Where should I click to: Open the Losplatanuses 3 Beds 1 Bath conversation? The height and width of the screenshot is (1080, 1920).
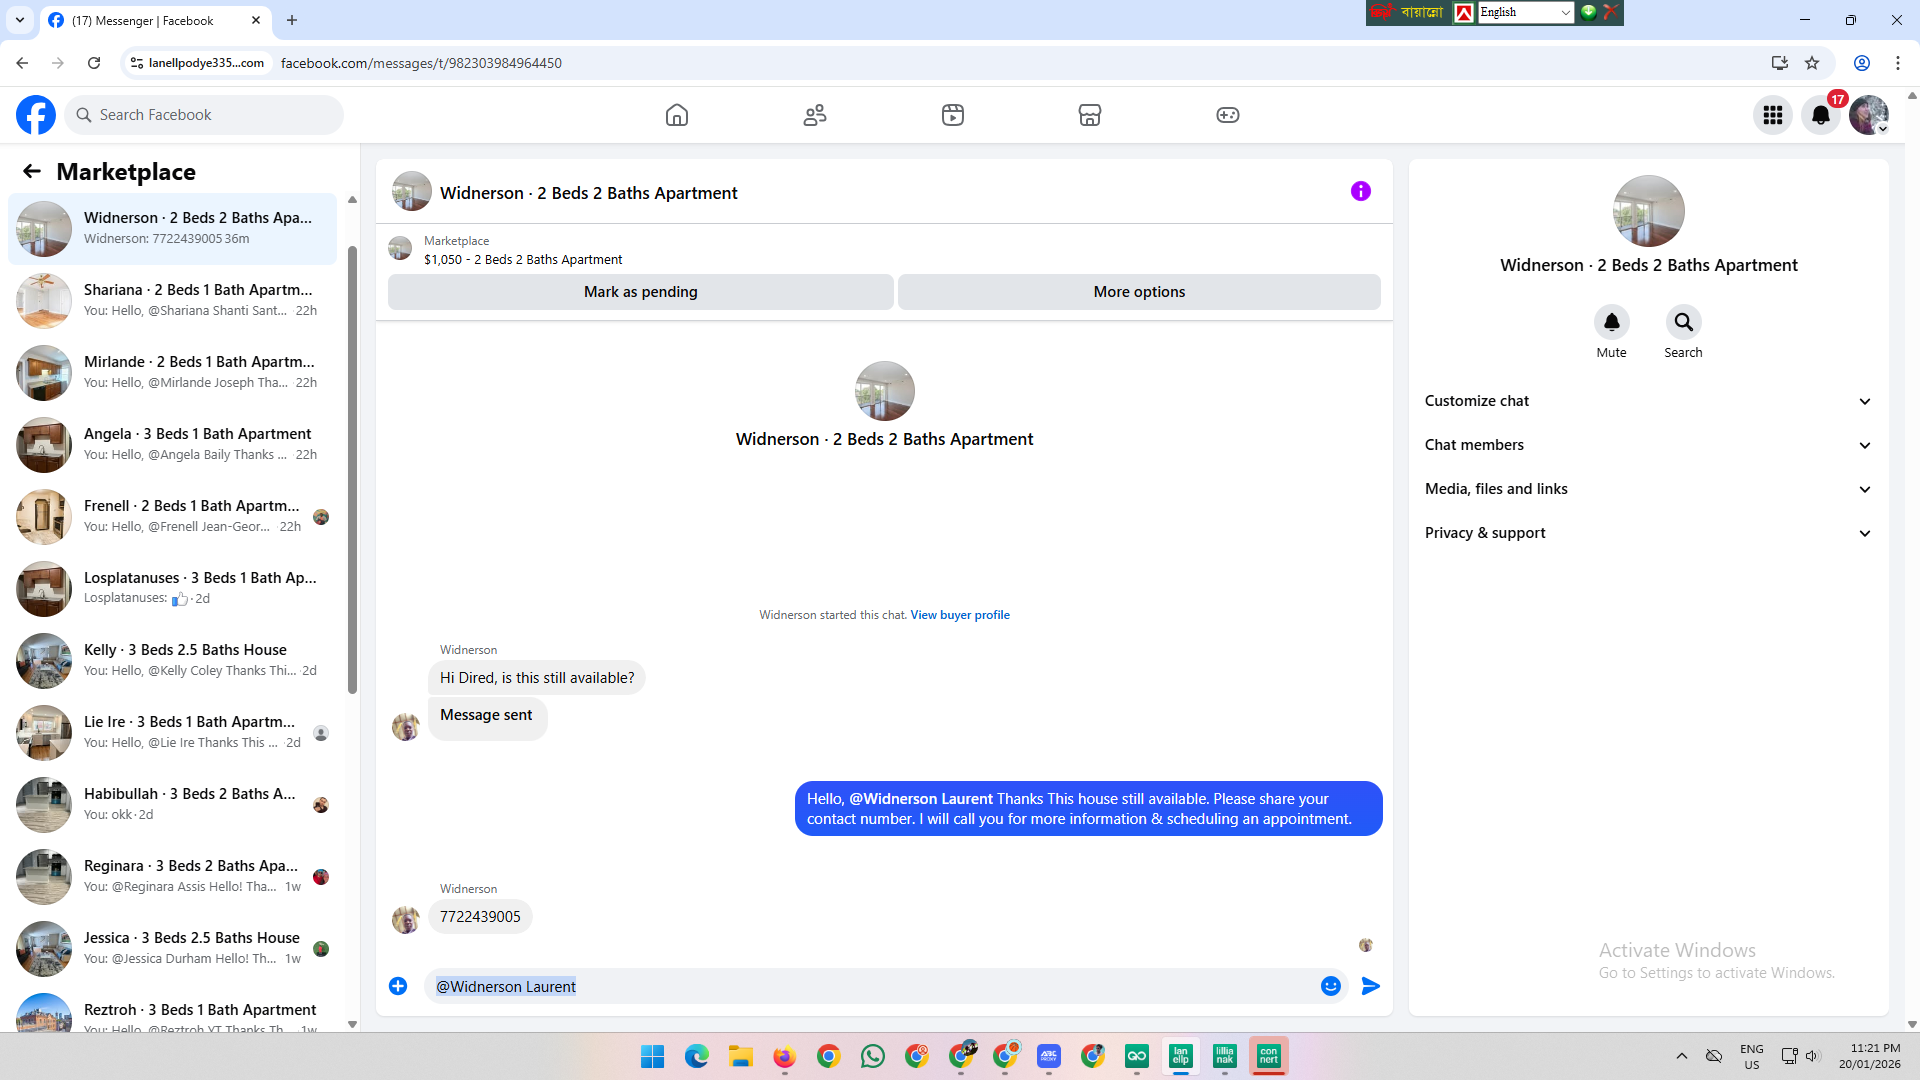coord(173,588)
